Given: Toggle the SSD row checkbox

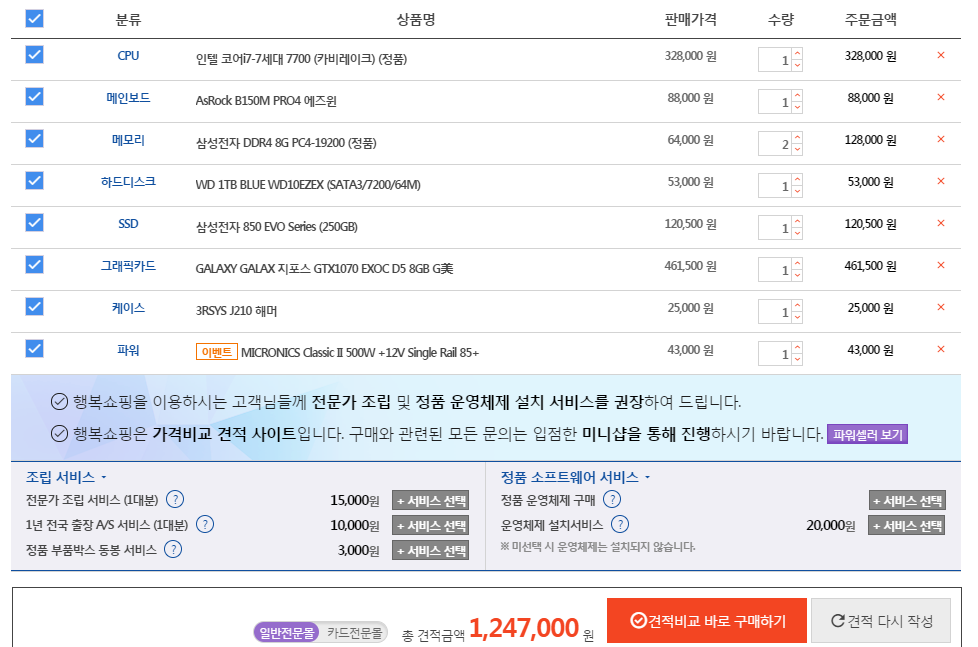Looking at the screenshot, I should point(34,223).
